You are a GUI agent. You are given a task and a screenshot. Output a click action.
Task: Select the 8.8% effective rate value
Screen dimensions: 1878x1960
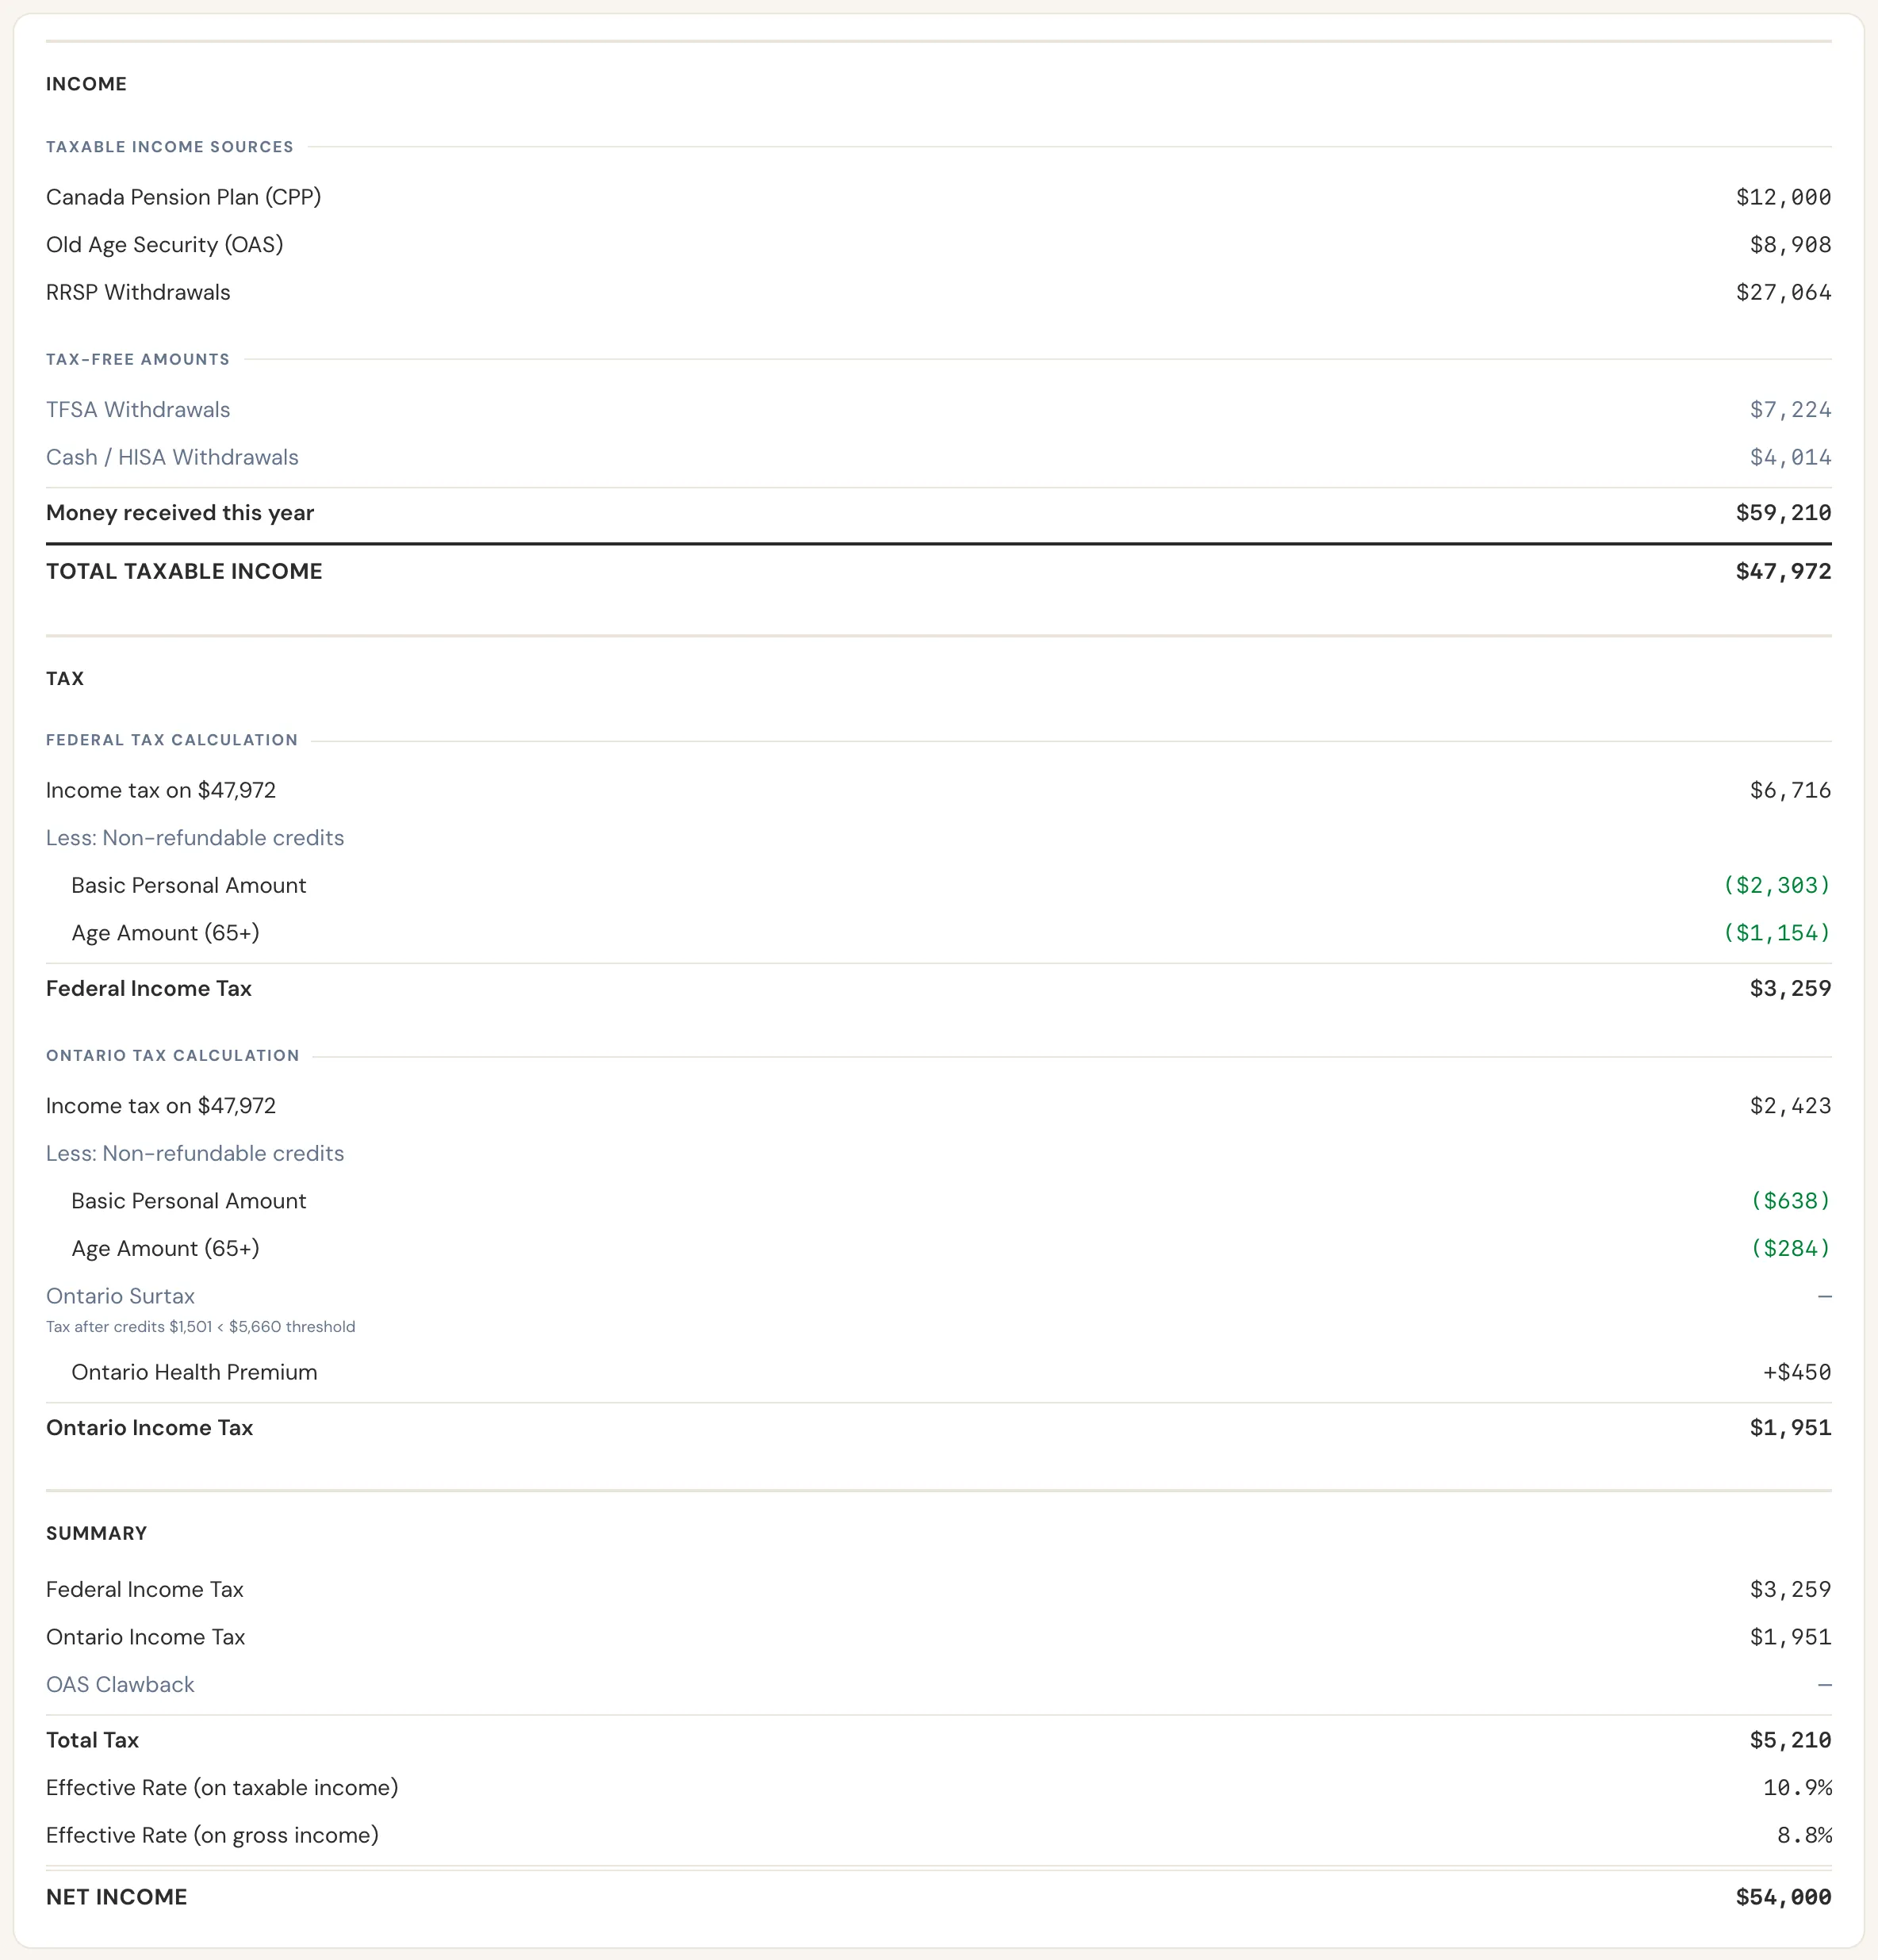(x=1804, y=1835)
